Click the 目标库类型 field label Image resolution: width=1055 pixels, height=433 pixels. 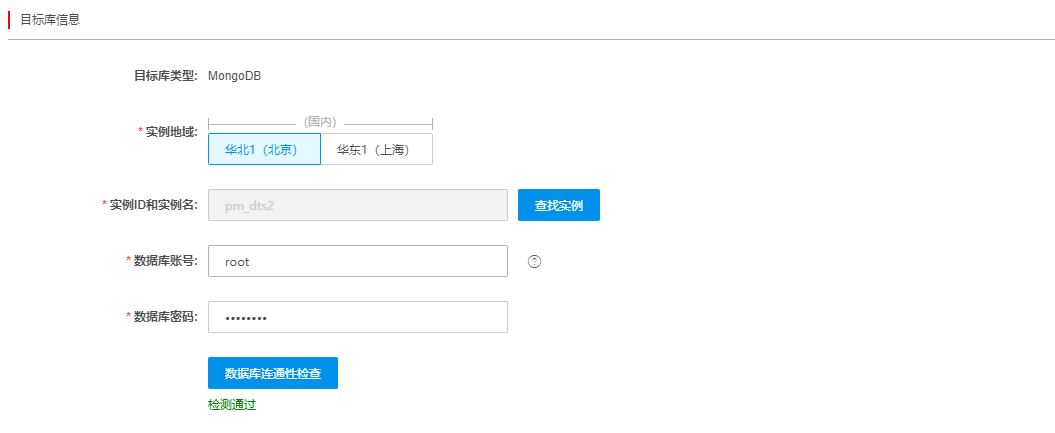[x=166, y=75]
